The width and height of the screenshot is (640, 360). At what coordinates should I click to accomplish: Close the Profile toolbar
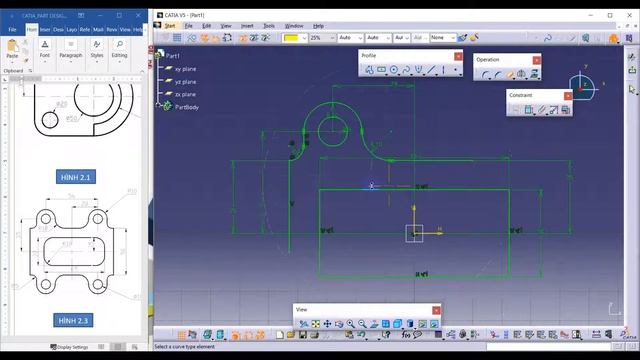(458, 56)
